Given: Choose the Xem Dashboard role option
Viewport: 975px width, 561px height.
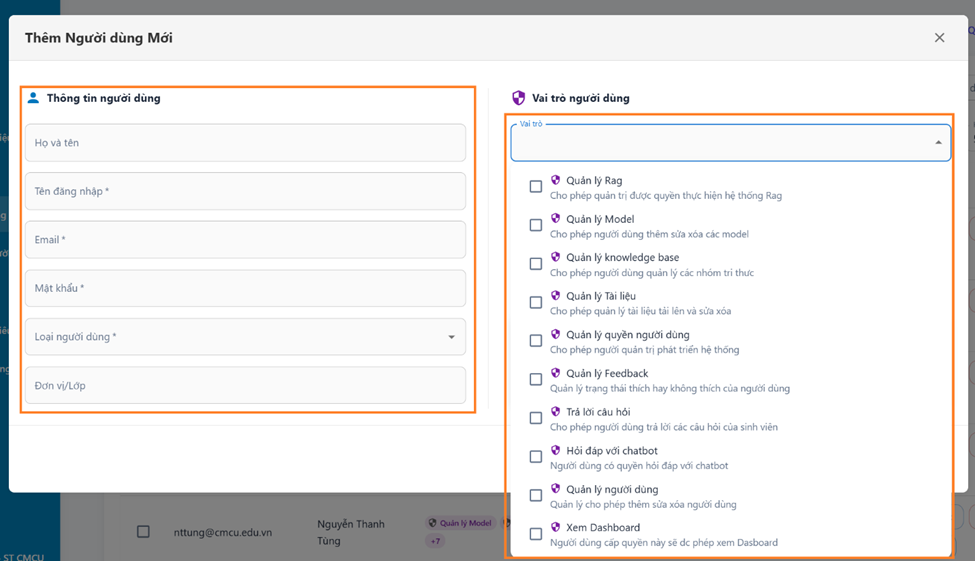Looking at the screenshot, I should click(x=603, y=528).
